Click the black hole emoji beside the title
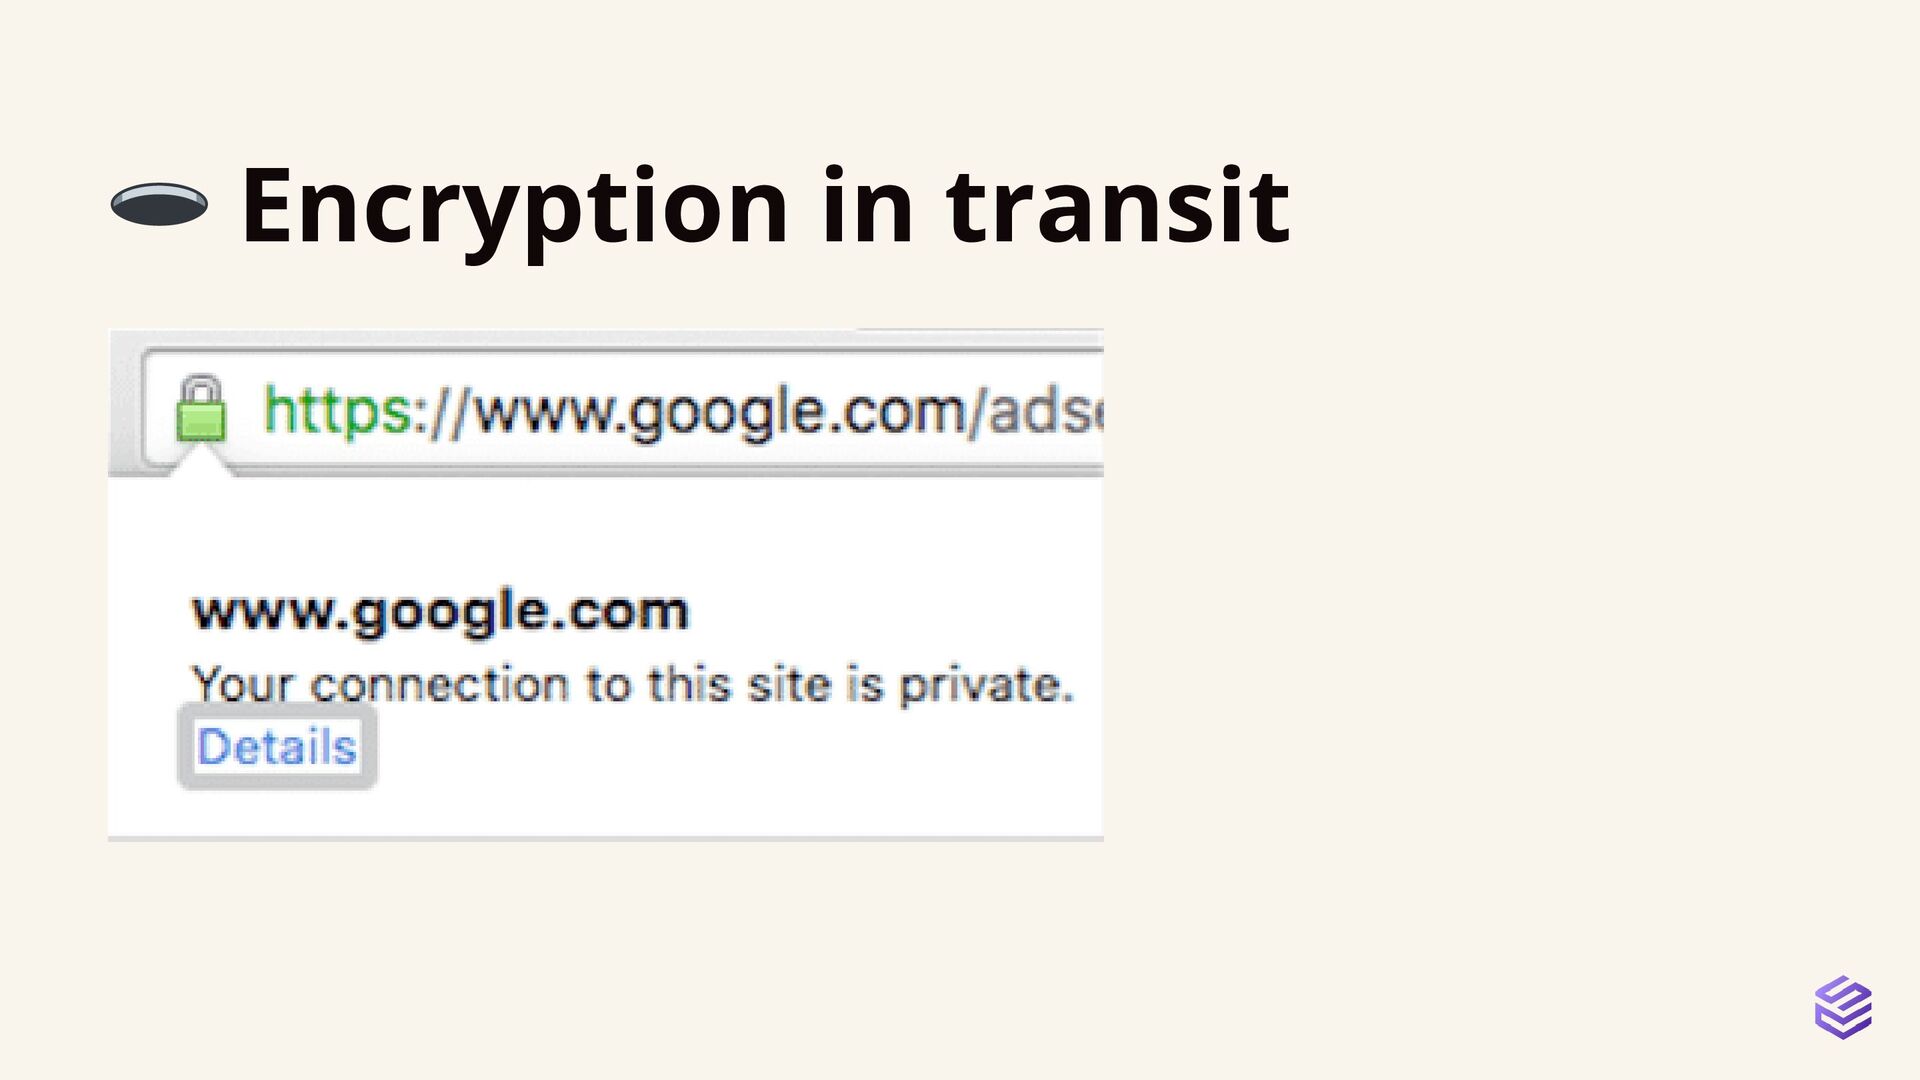1920x1080 pixels. [159, 205]
